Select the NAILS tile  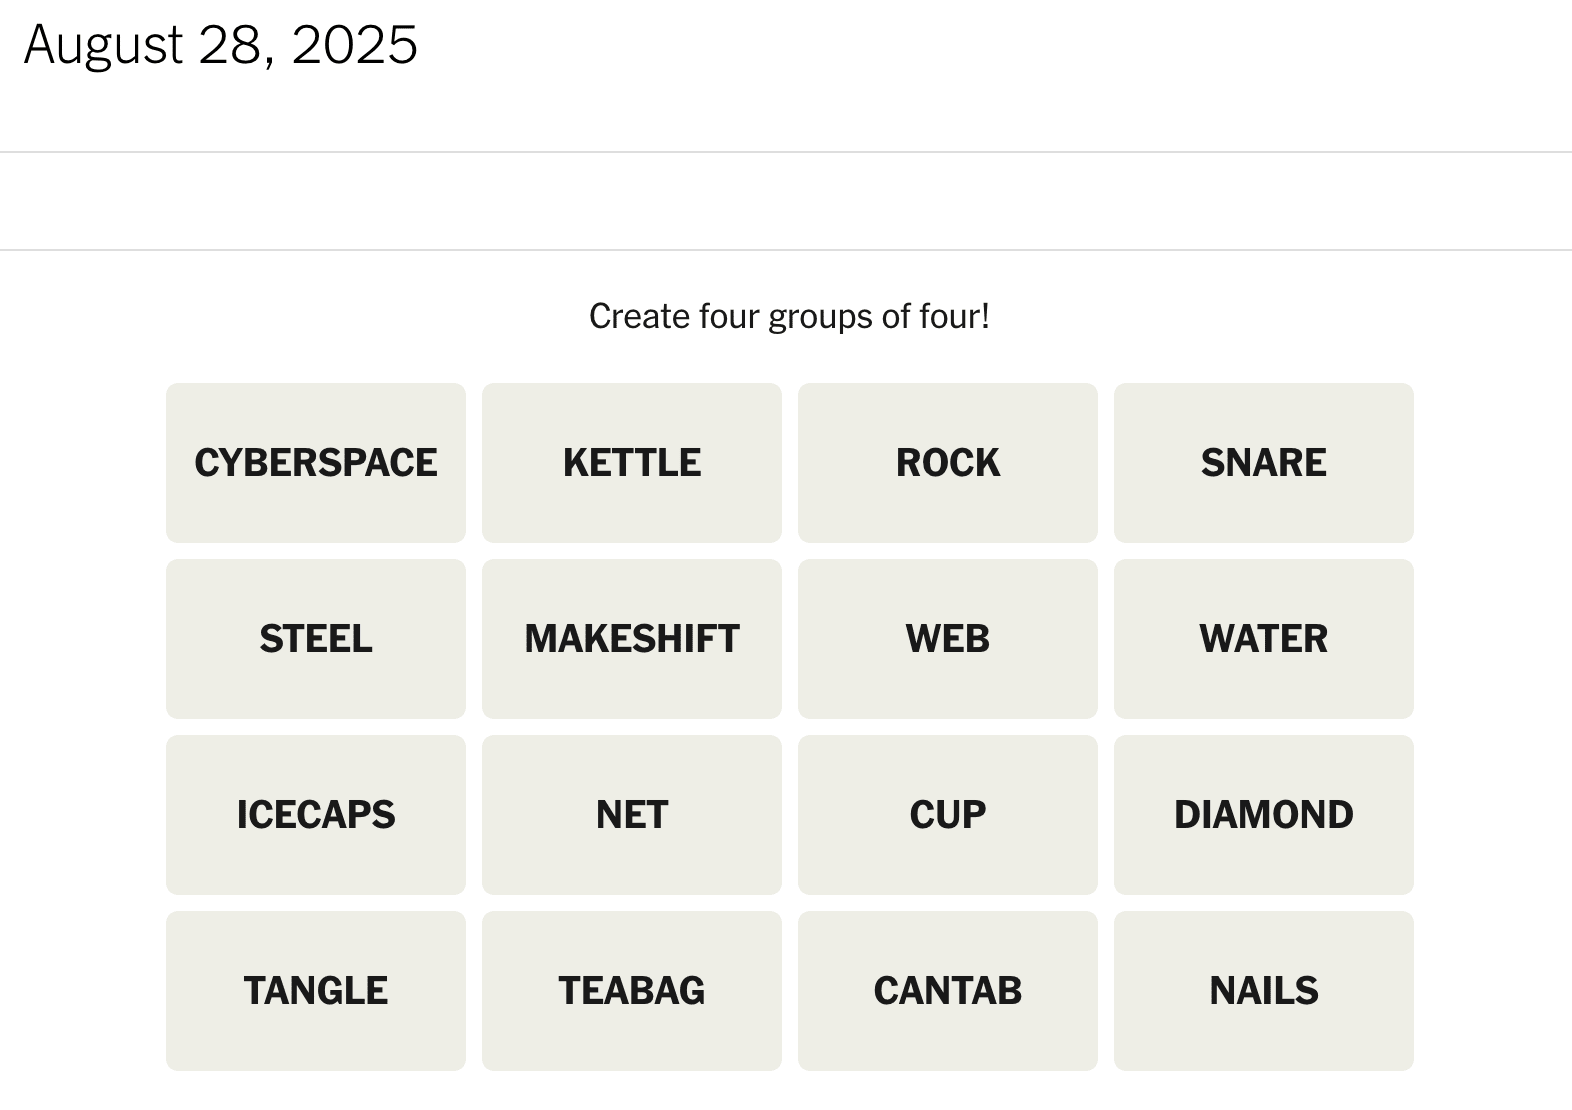1263,991
